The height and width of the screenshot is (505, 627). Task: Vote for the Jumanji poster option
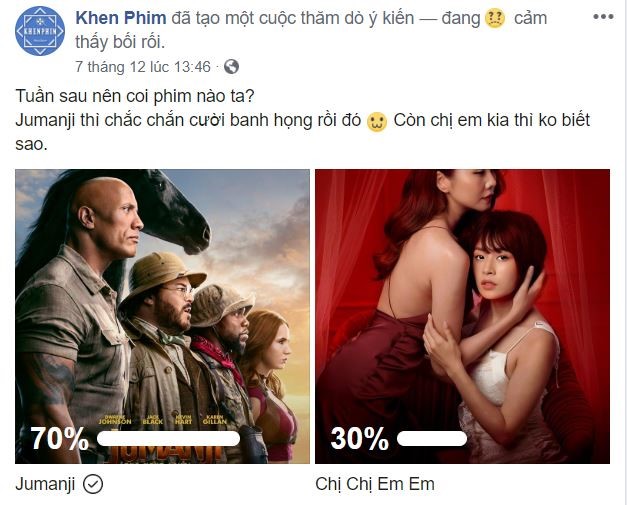(x=162, y=316)
